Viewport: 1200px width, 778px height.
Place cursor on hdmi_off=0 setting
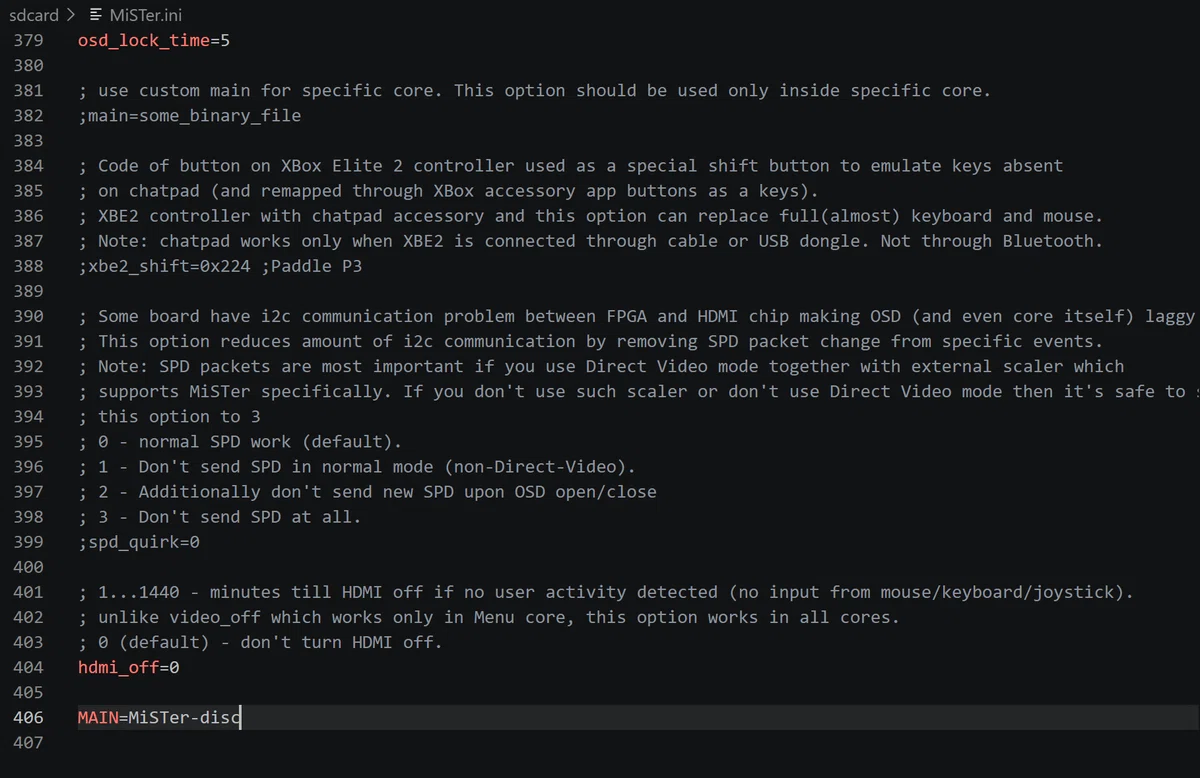(128, 667)
